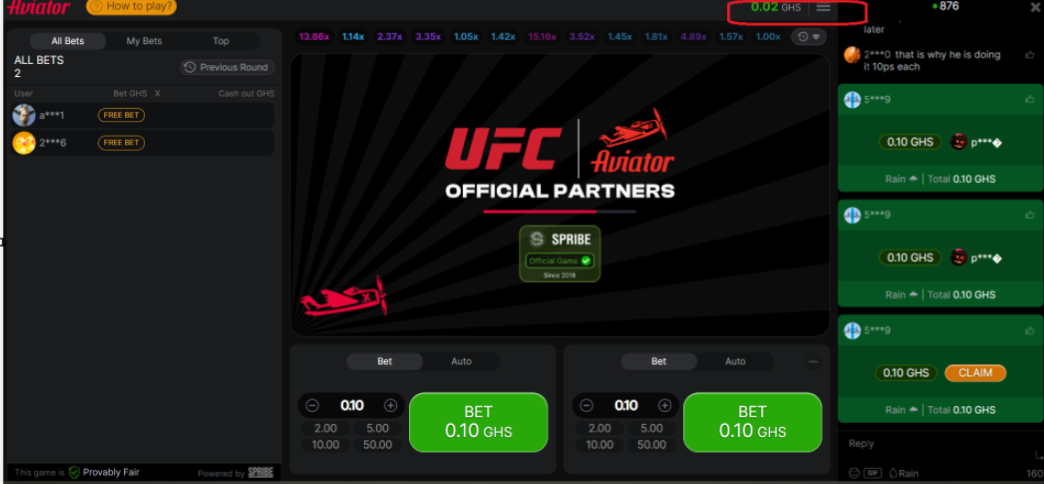Switch right bet panel to Auto mode
The width and height of the screenshot is (1044, 484).
(735, 361)
